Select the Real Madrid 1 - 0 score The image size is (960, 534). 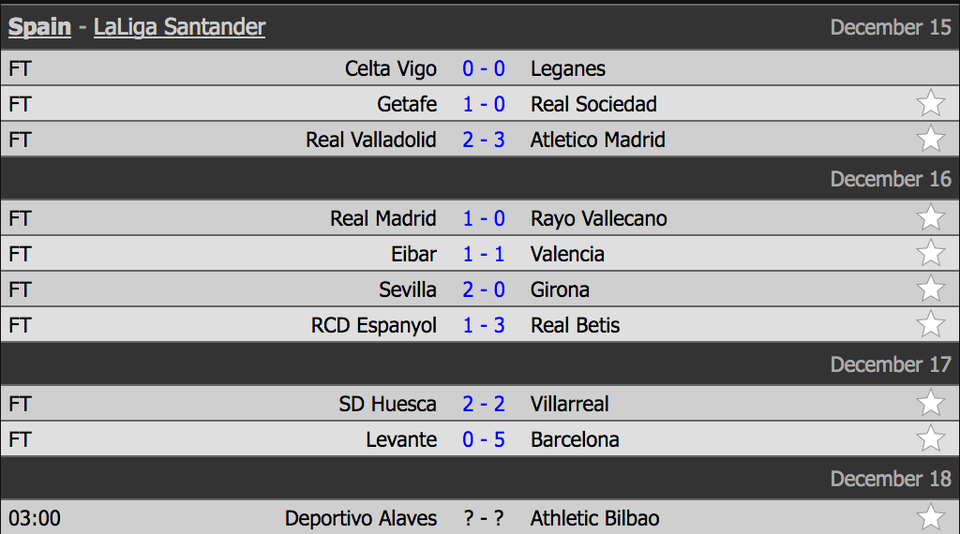(484, 219)
